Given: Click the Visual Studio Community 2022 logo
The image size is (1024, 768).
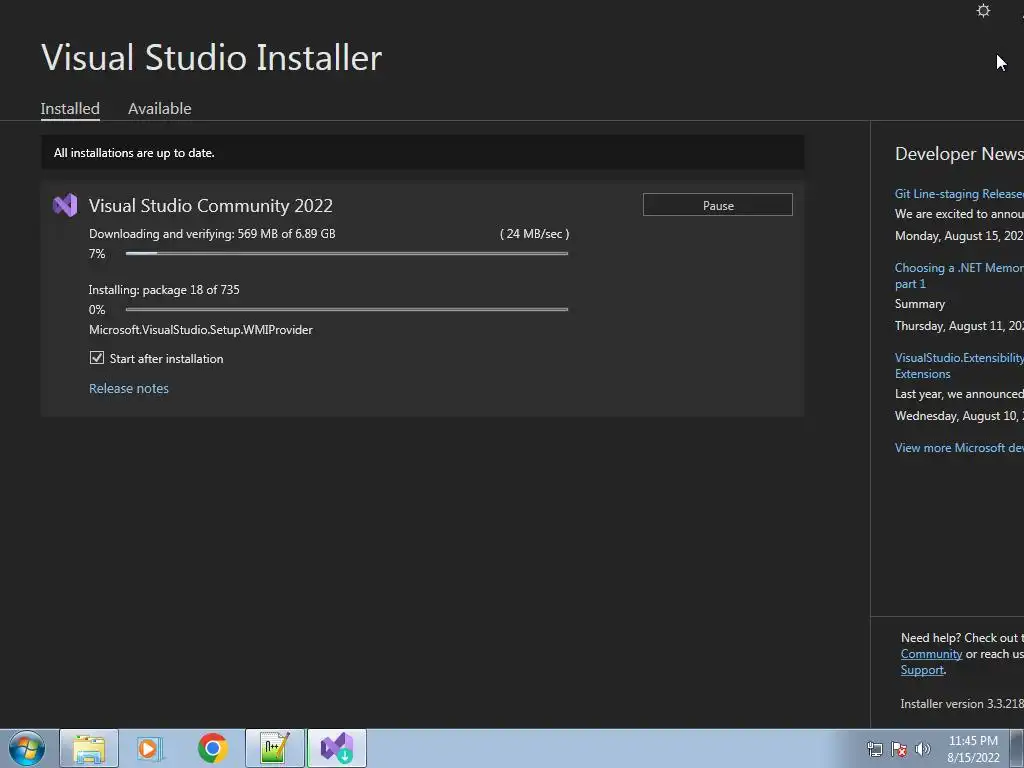Looking at the screenshot, I should tap(65, 205).
